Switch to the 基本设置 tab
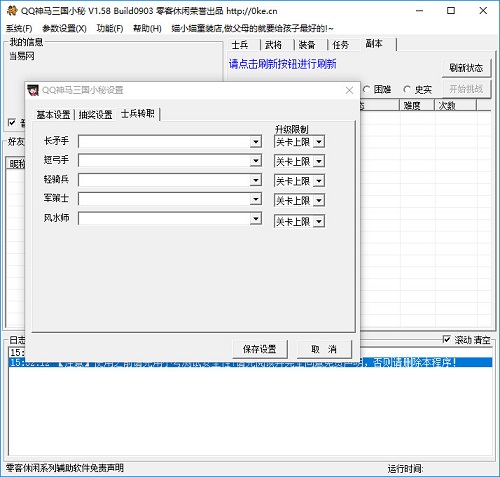This screenshot has width=500, height=477. pos(53,115)
